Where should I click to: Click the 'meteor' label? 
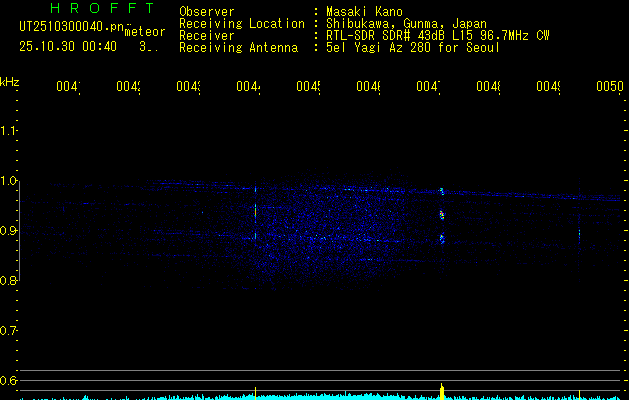click(145, 32)
